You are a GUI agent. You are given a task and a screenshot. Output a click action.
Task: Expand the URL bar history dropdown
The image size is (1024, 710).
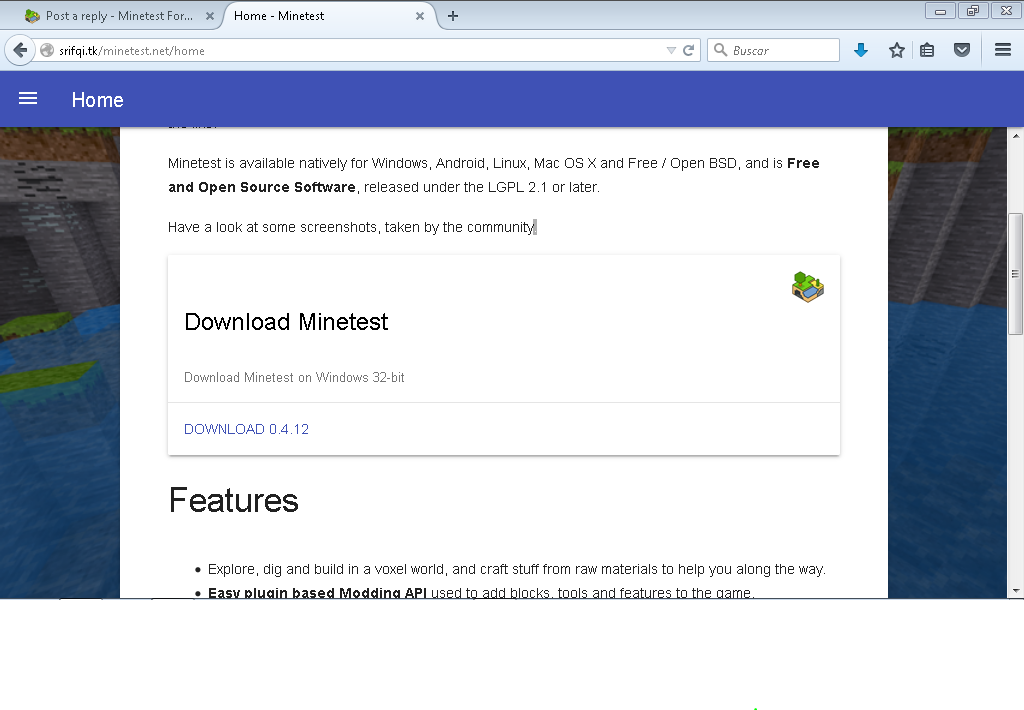(671, 50)
